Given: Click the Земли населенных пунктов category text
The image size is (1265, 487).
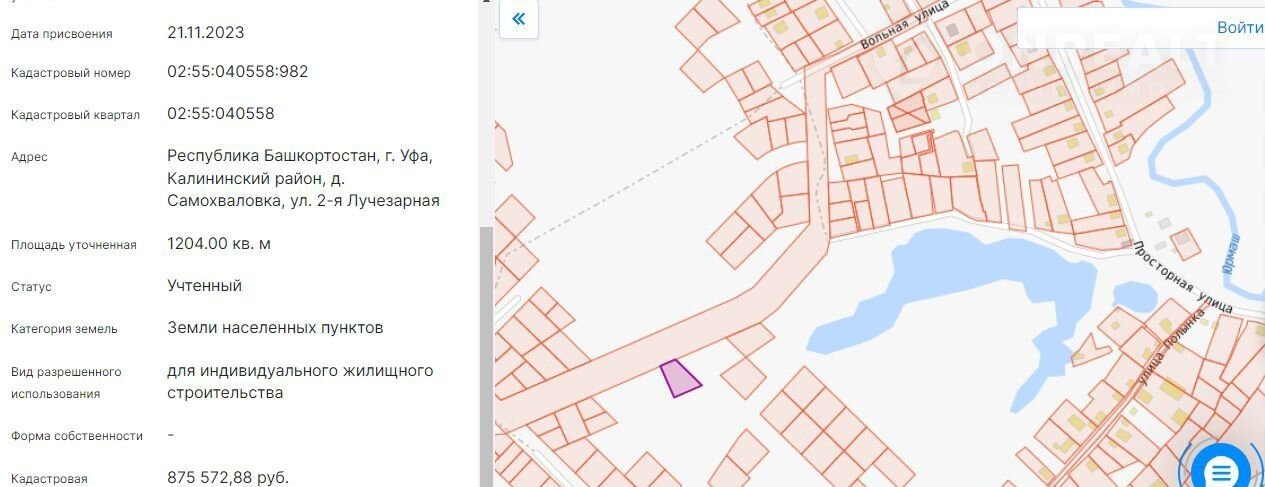Looking at the screenshot, I should 275,328.
